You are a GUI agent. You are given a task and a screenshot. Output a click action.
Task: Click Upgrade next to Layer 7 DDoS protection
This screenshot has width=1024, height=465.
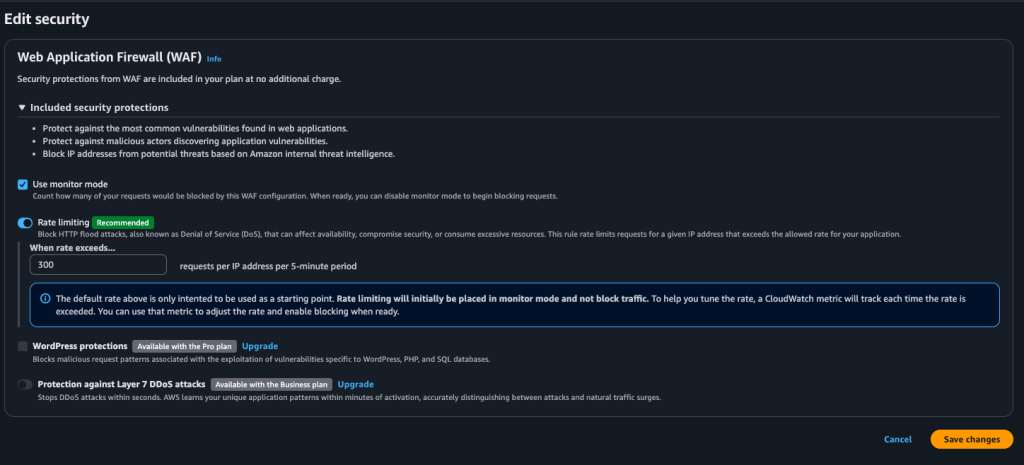point(355,384)
